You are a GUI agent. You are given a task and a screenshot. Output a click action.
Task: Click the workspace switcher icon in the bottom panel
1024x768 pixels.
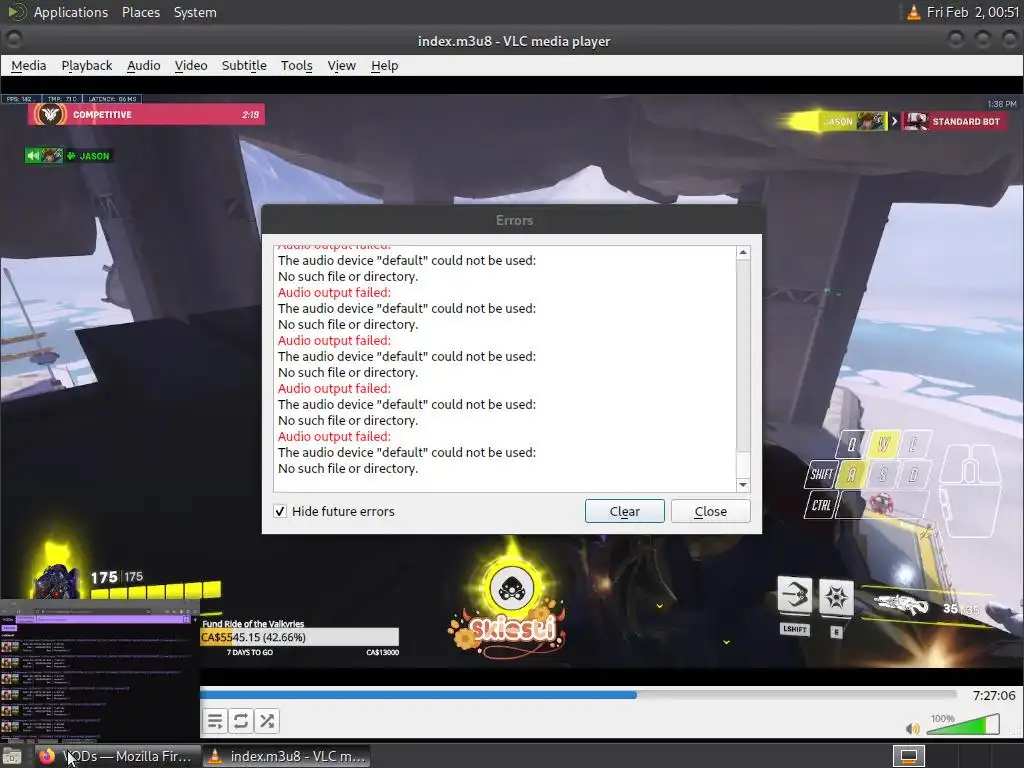(908, 756)
